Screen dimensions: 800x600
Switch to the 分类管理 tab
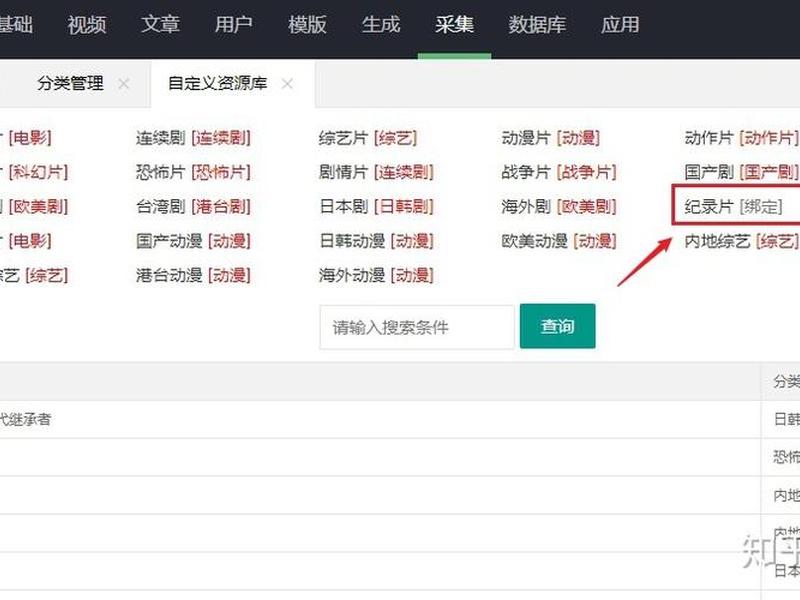[x=70, y=83]
